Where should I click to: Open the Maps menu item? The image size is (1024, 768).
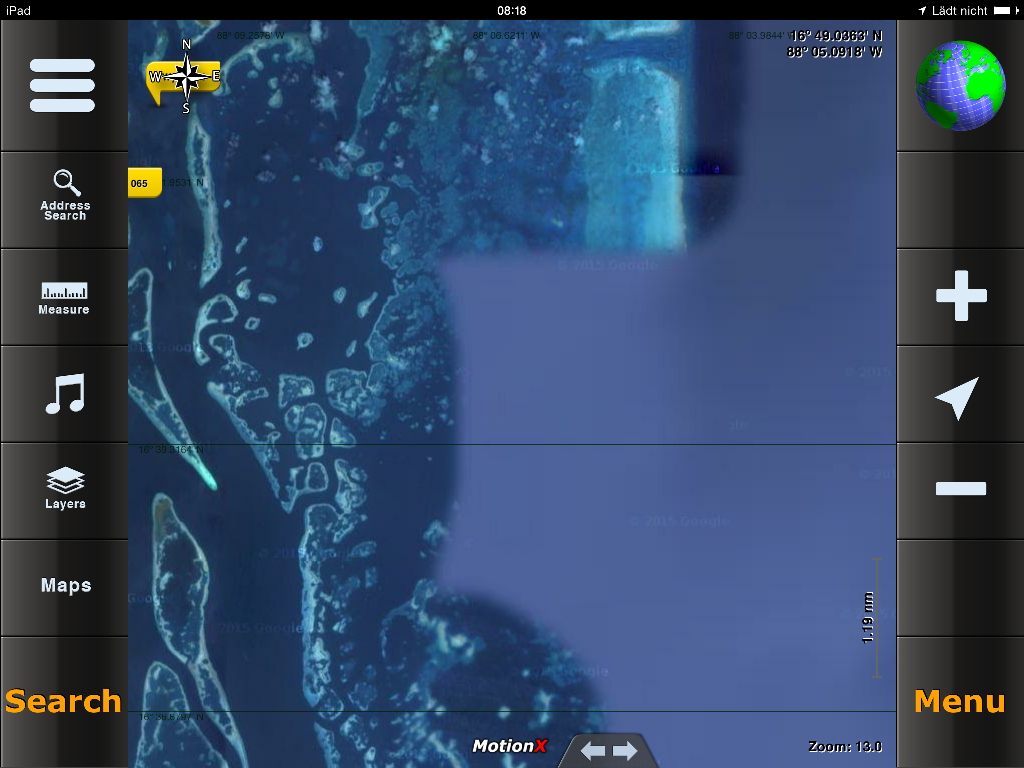tap(66, 586)
